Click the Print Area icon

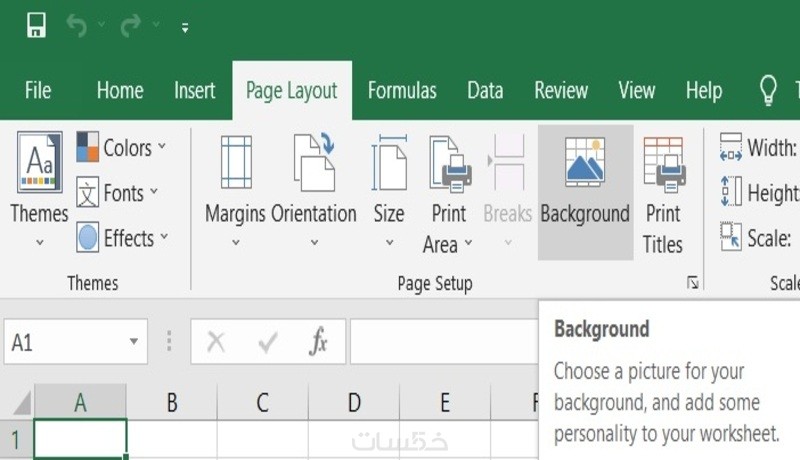449,163
